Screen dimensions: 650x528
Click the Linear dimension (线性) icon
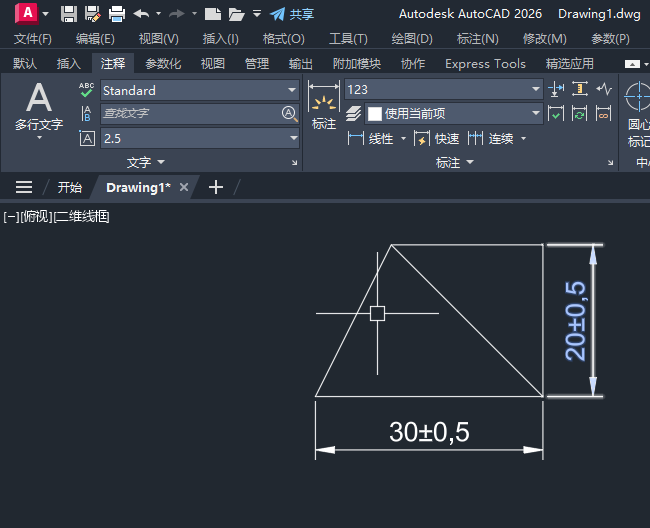pos(355,139)
